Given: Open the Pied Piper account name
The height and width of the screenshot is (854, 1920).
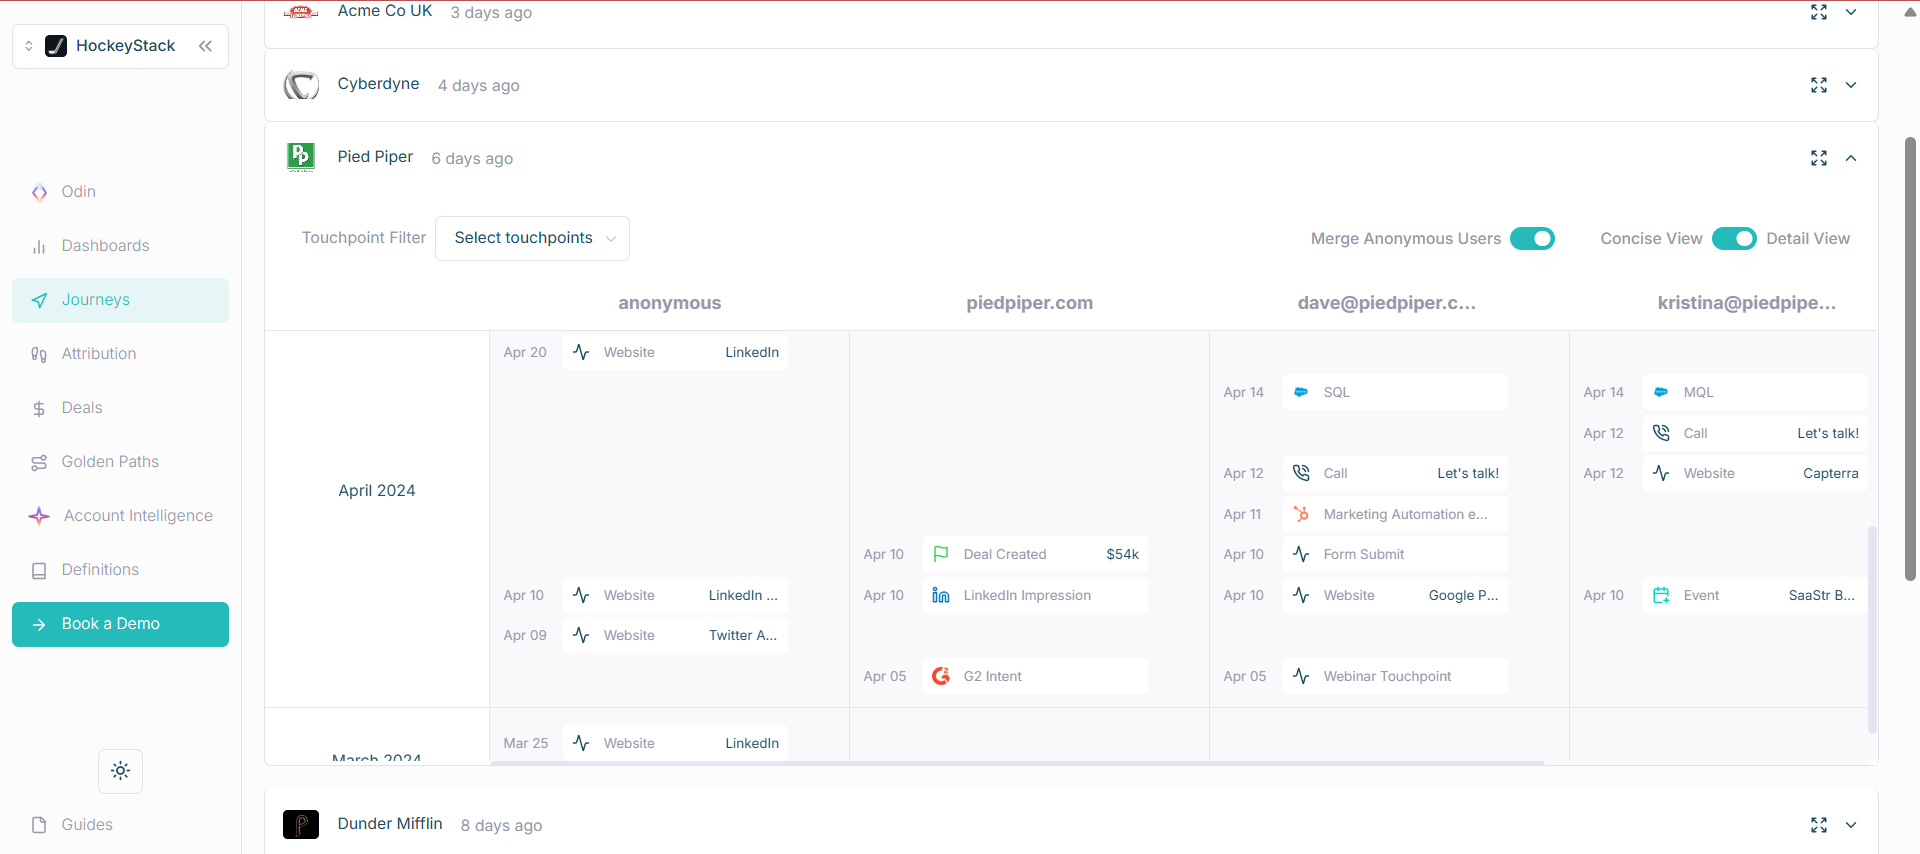Looking at the screenshot, I should coord(375,157).
